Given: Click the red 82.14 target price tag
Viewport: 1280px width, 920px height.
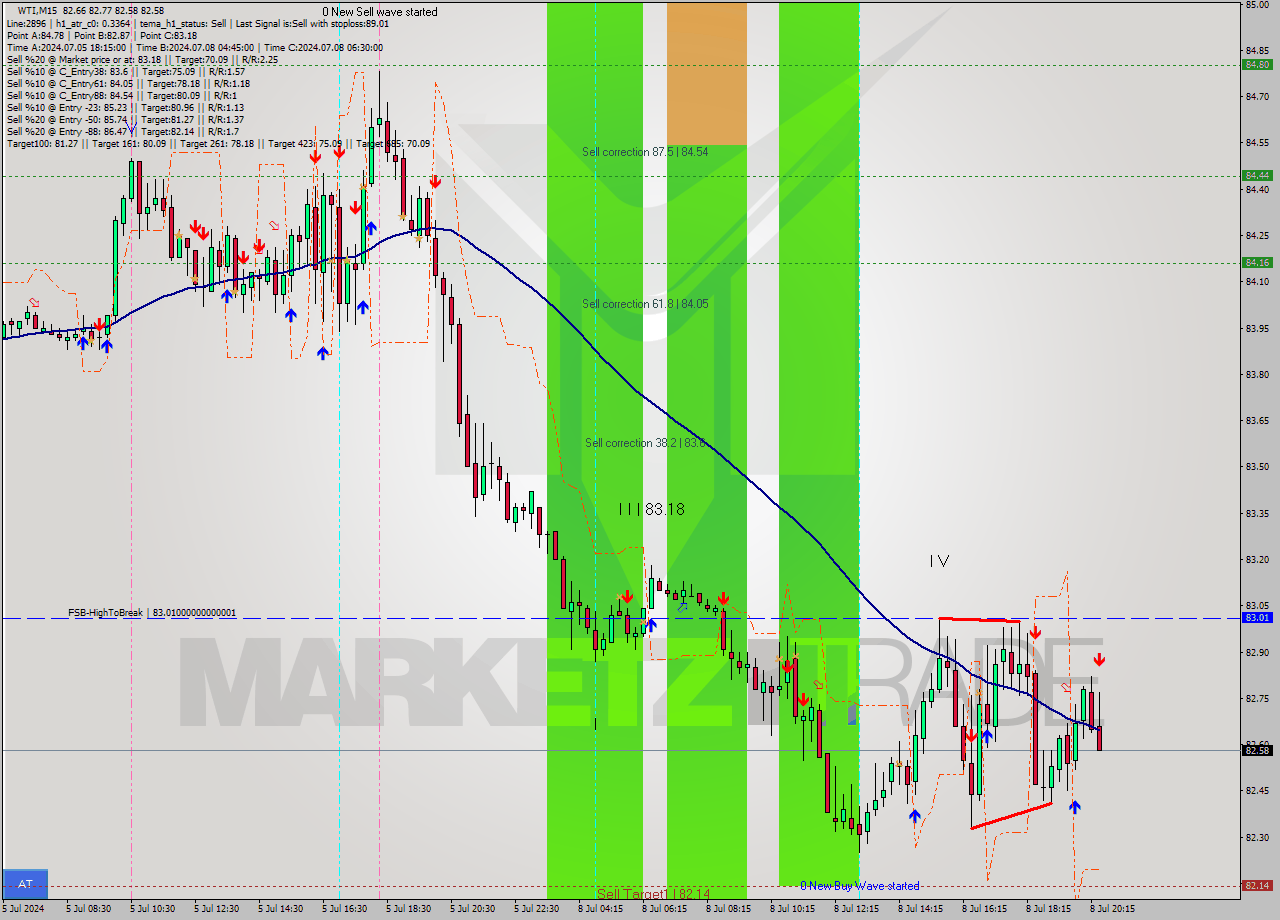Looking at the screenshot, I should [1256, 885].
